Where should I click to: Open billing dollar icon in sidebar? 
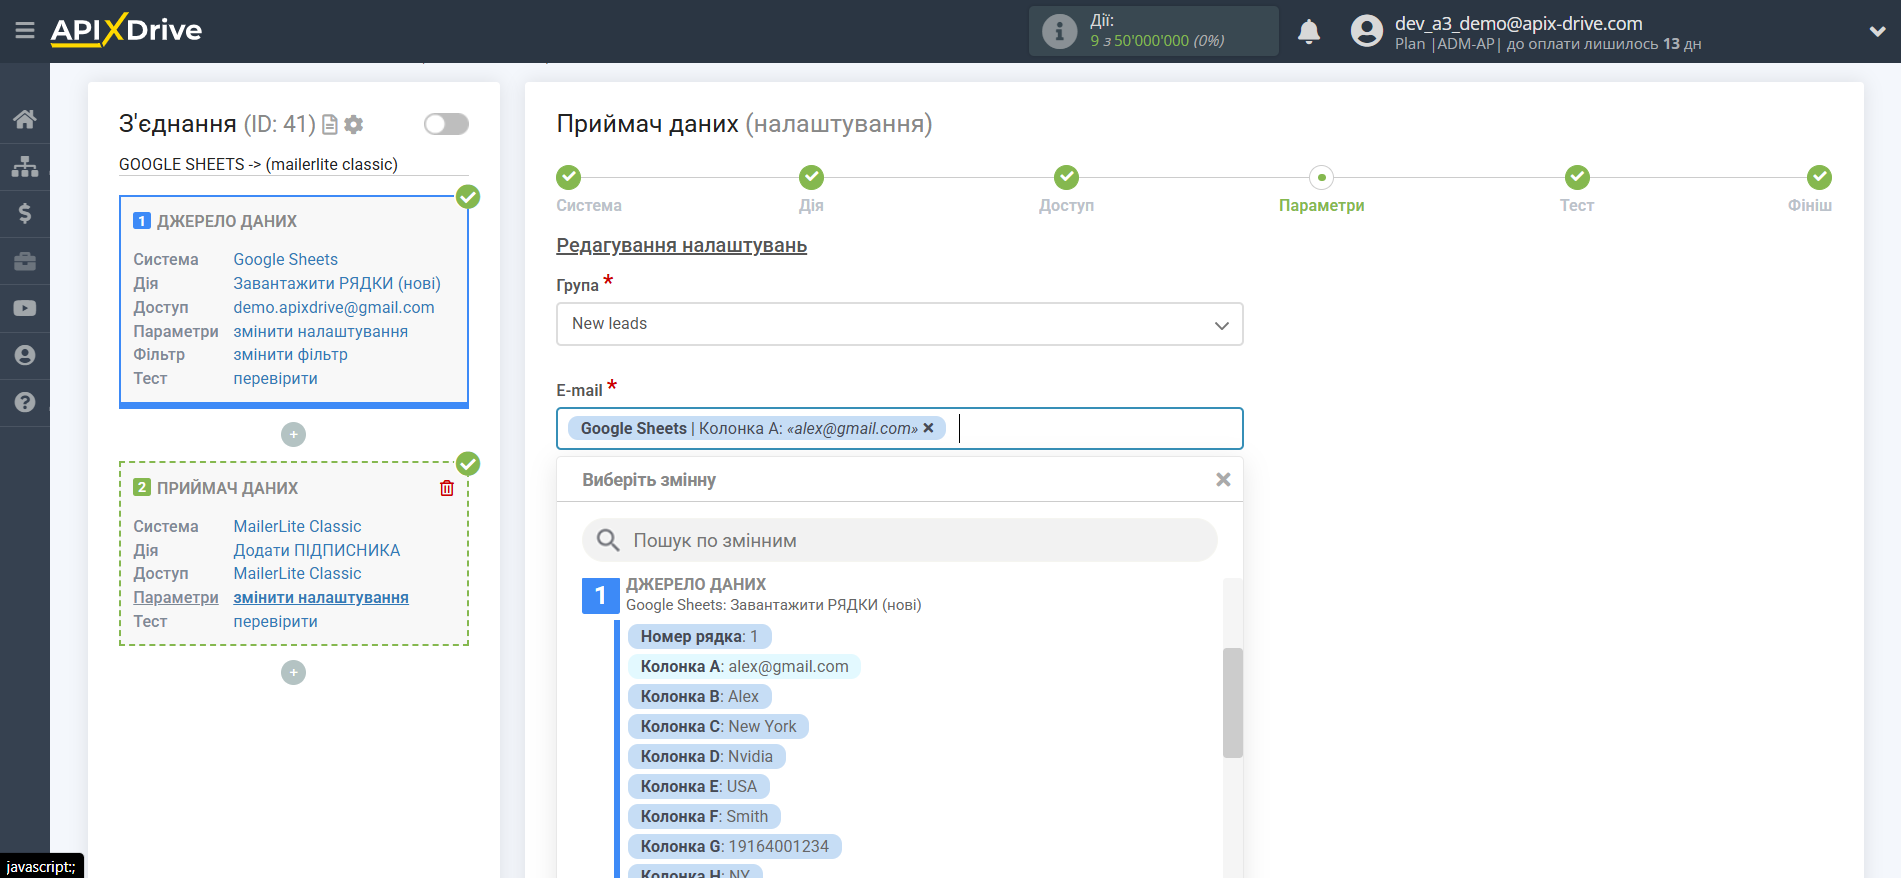[25, 213]
